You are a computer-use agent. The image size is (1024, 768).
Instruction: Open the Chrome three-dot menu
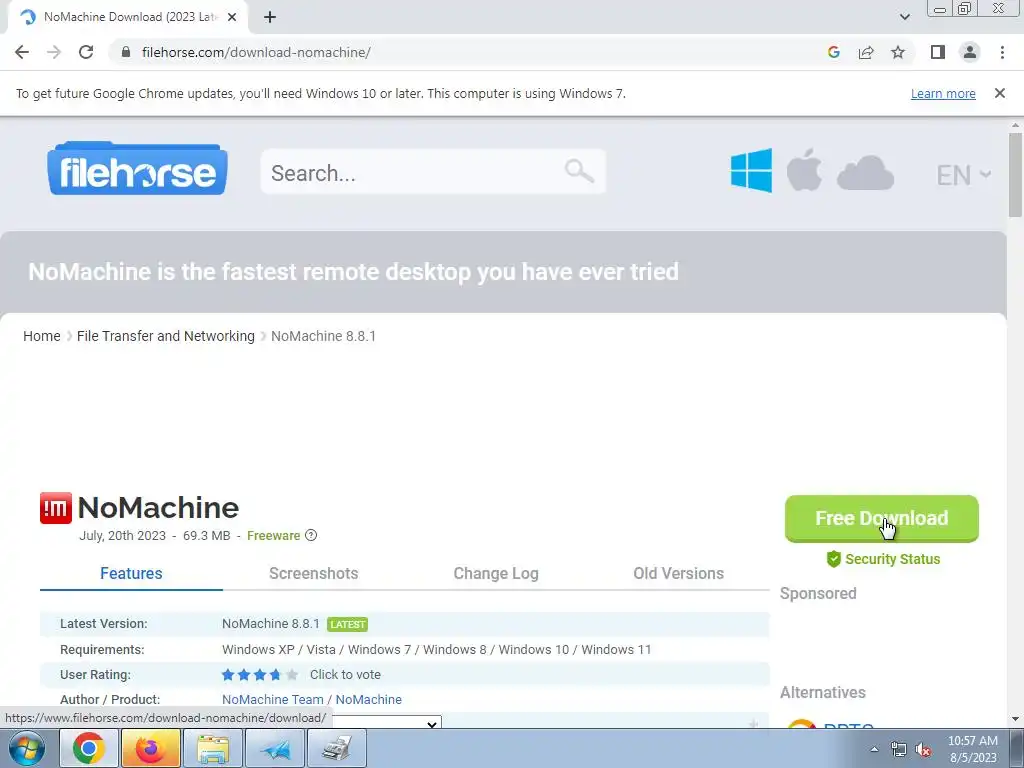point(1002,52)
